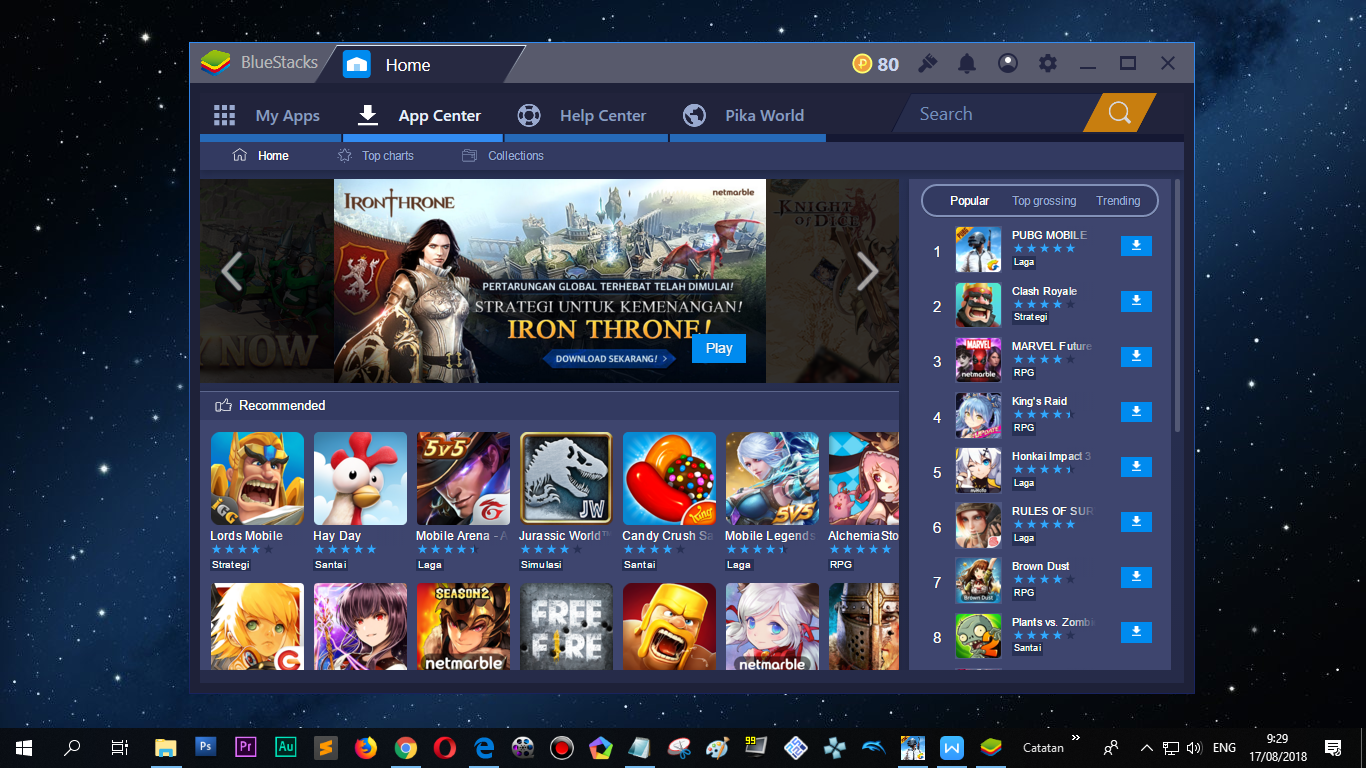Open the Jurassic World app icon

tap(566, 478)
